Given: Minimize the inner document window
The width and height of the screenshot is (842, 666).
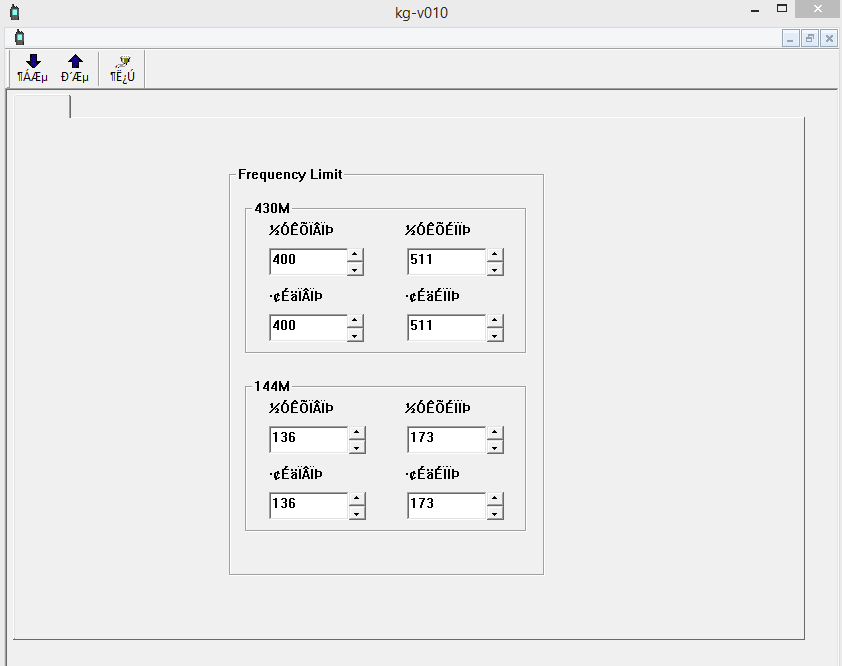Looking at the screenshot, I should (790, 37).
